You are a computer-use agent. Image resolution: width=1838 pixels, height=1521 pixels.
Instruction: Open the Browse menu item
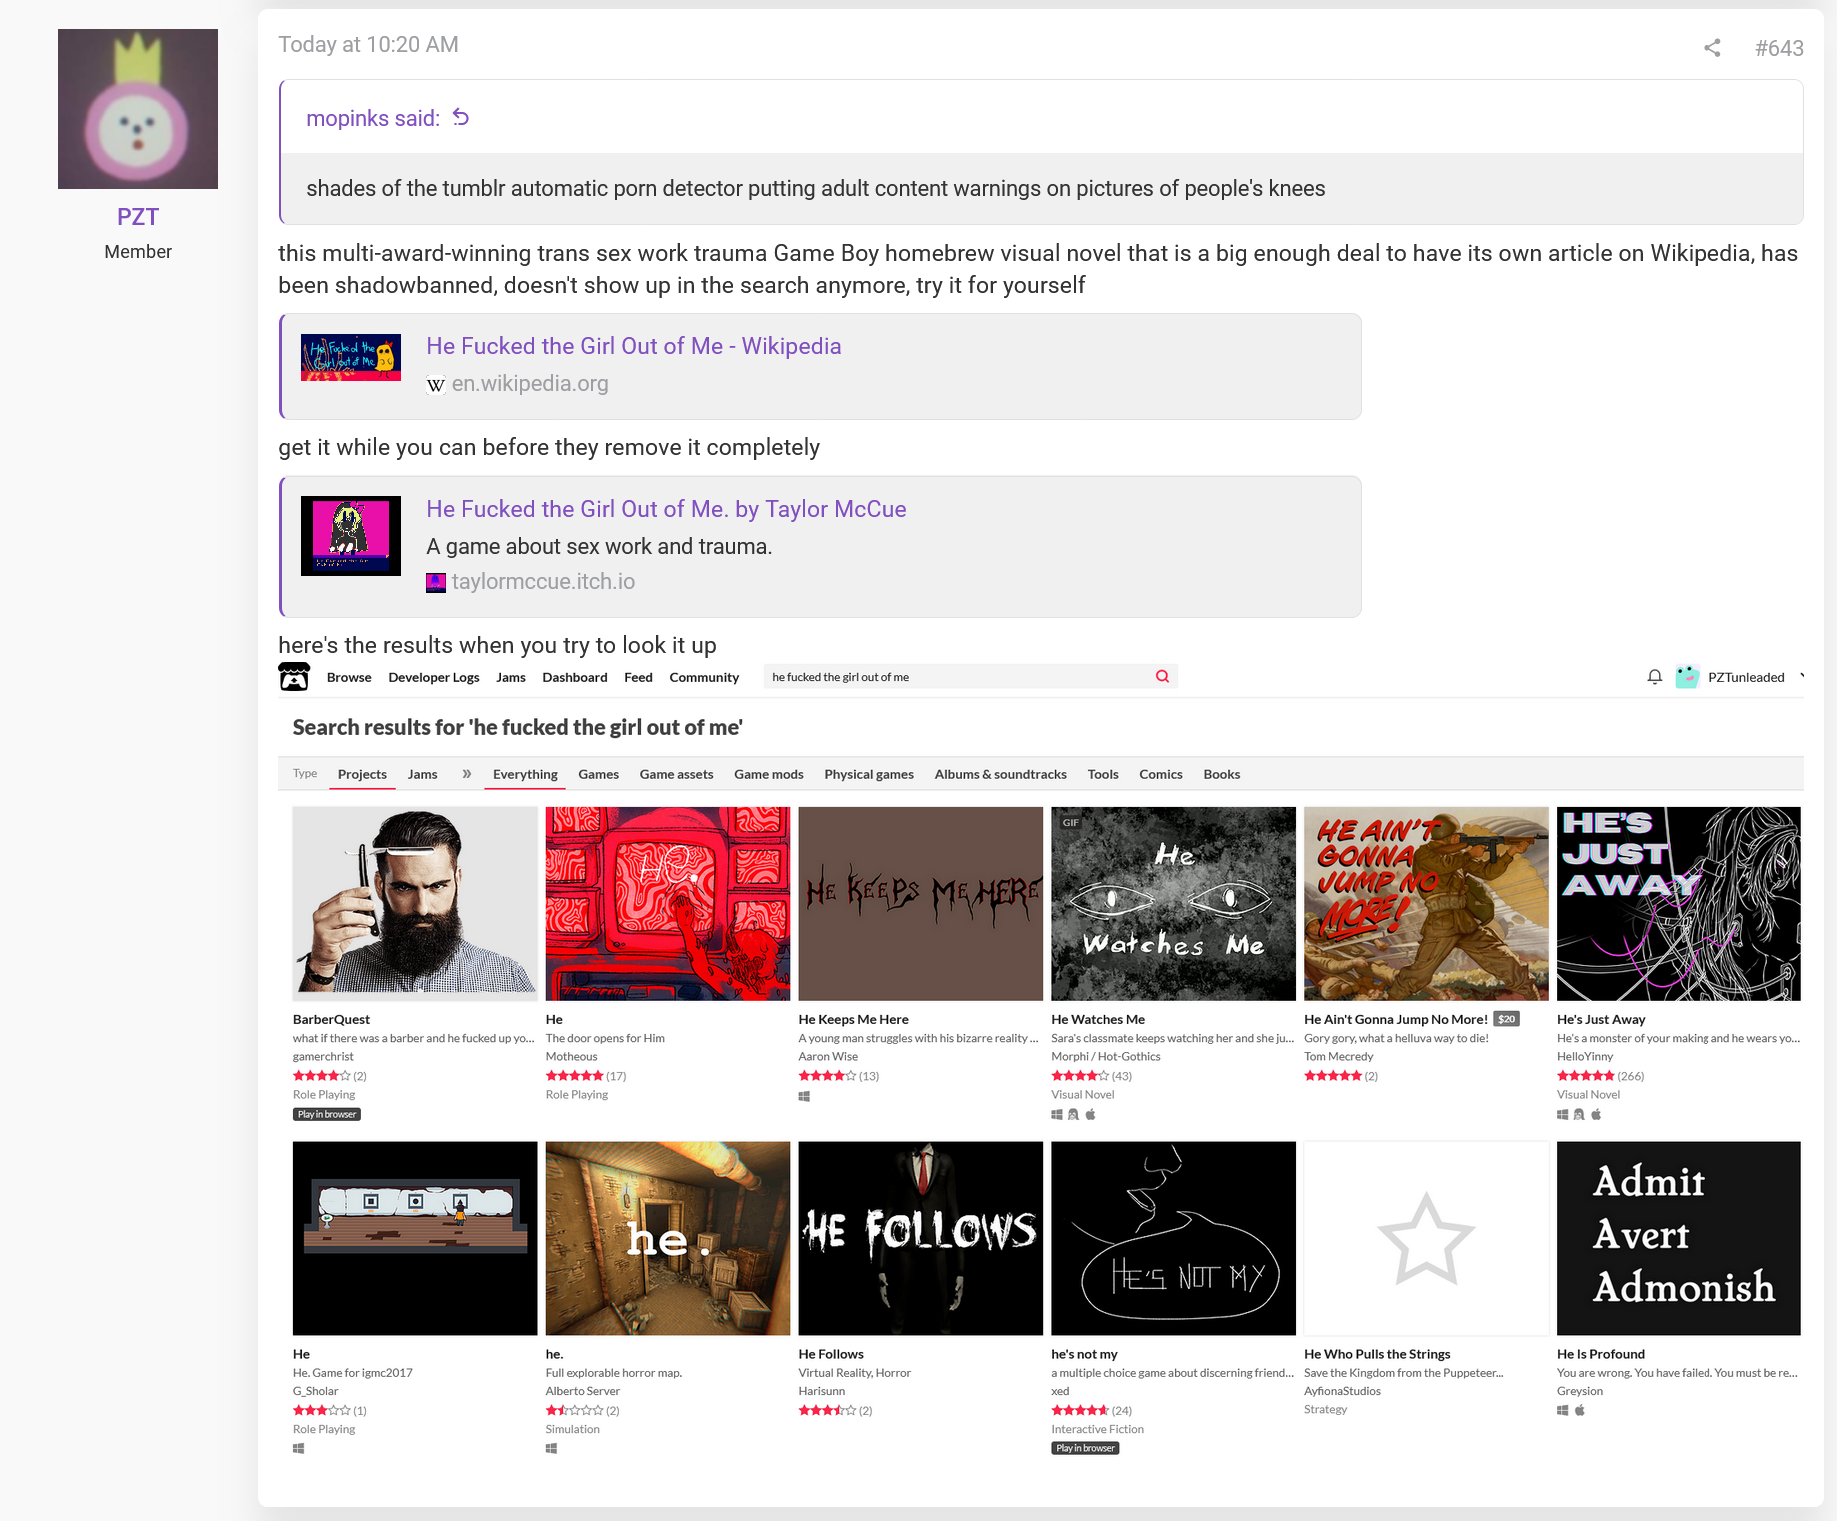click(x=349, y=677)
